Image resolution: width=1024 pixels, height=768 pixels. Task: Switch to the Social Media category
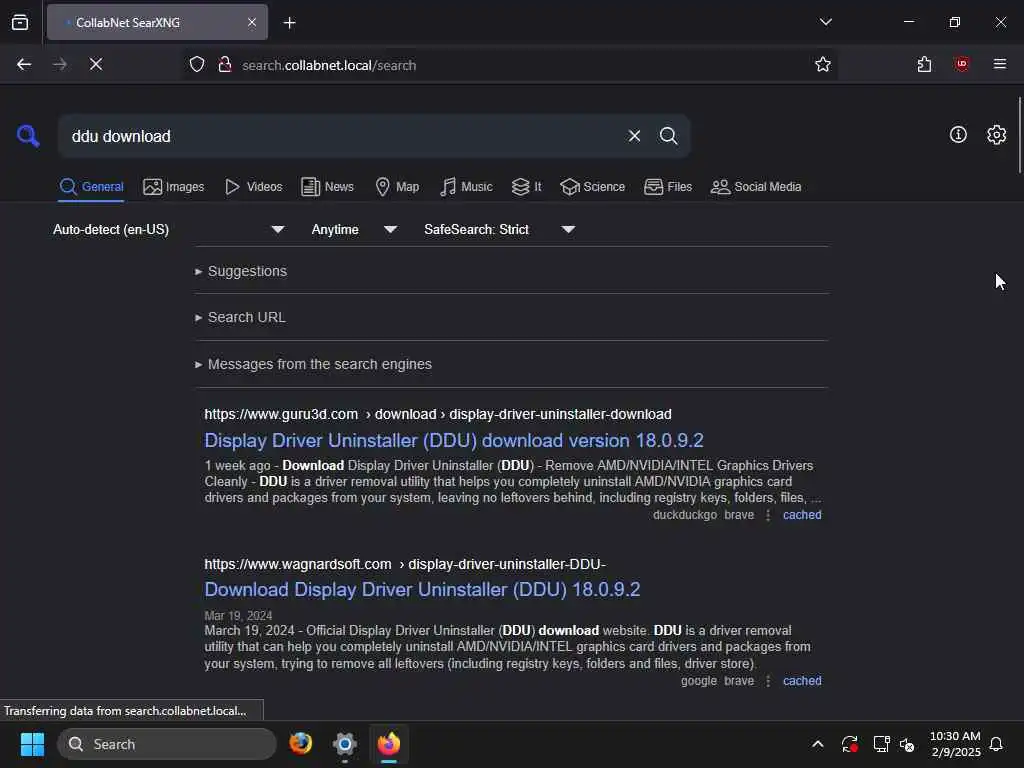tap(756, 187)
